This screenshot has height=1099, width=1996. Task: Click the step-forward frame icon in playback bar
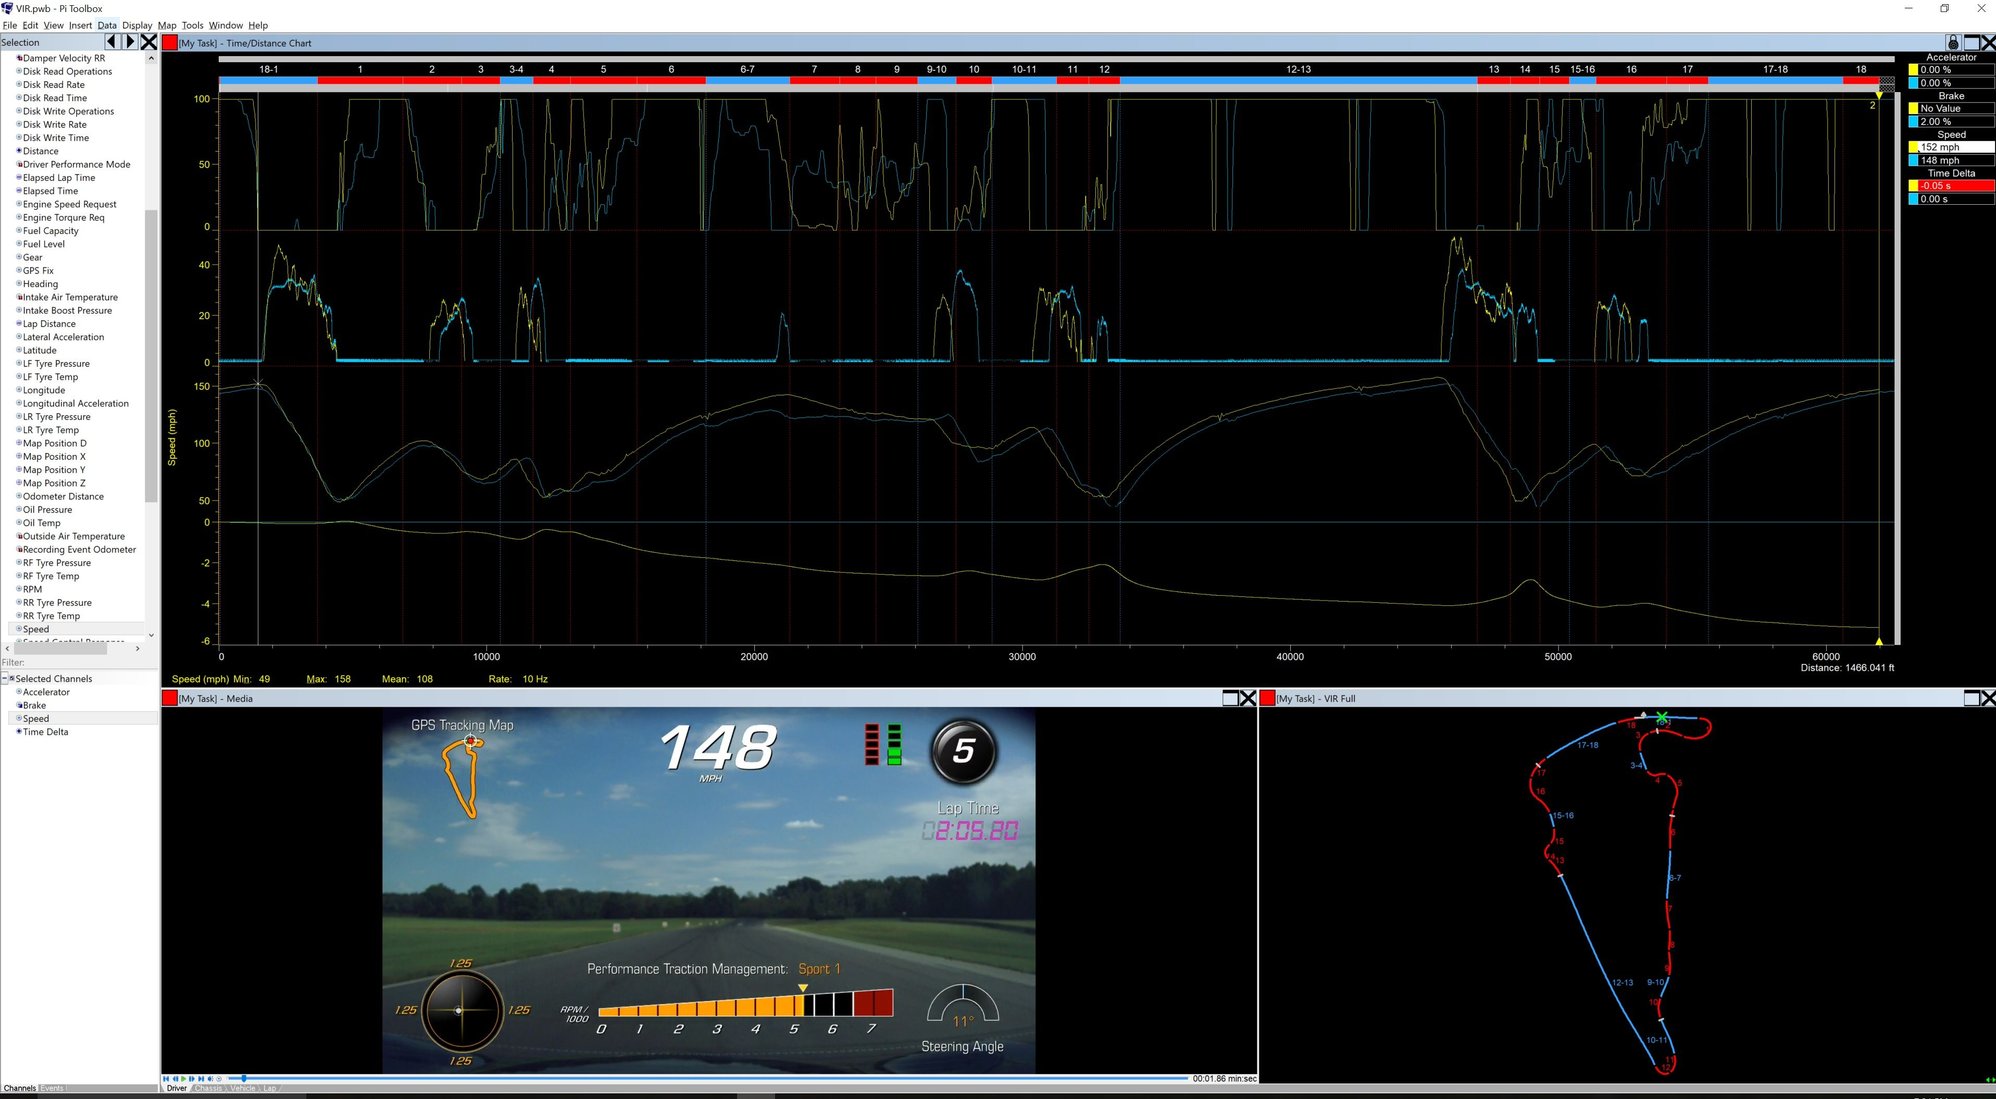pos(191,1078)
